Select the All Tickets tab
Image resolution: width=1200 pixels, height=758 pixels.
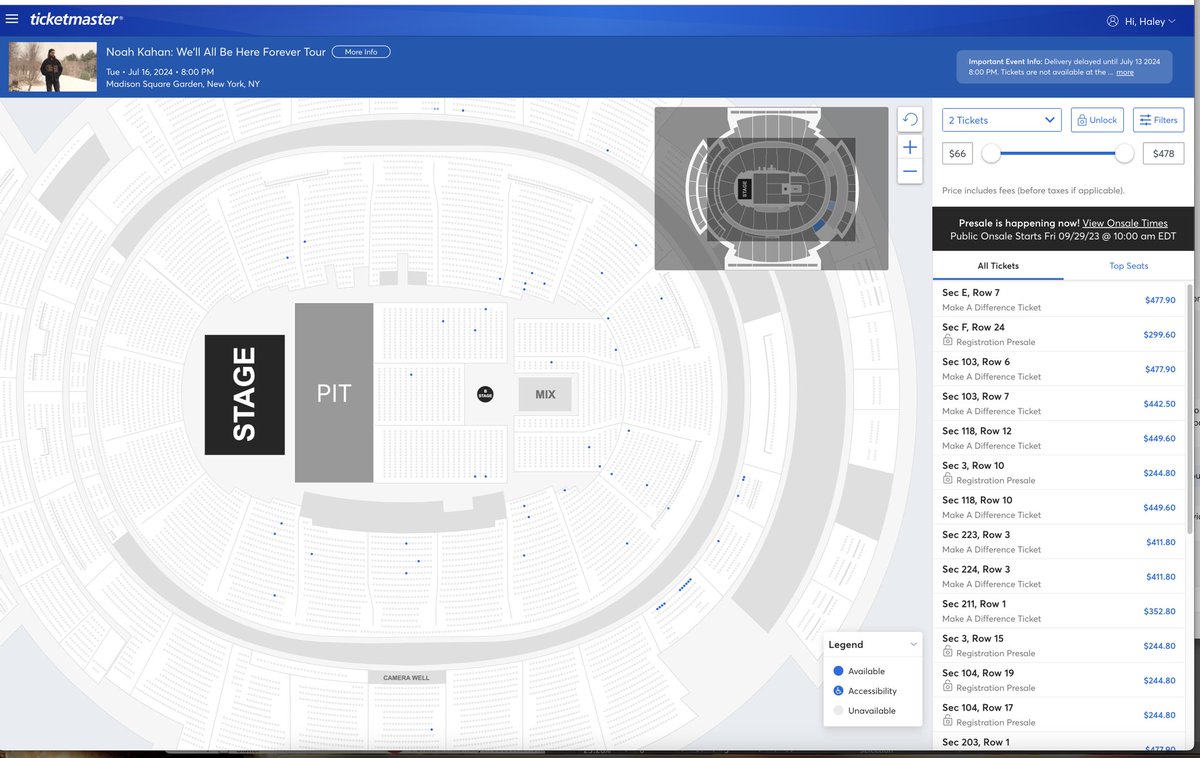[998, 266]
